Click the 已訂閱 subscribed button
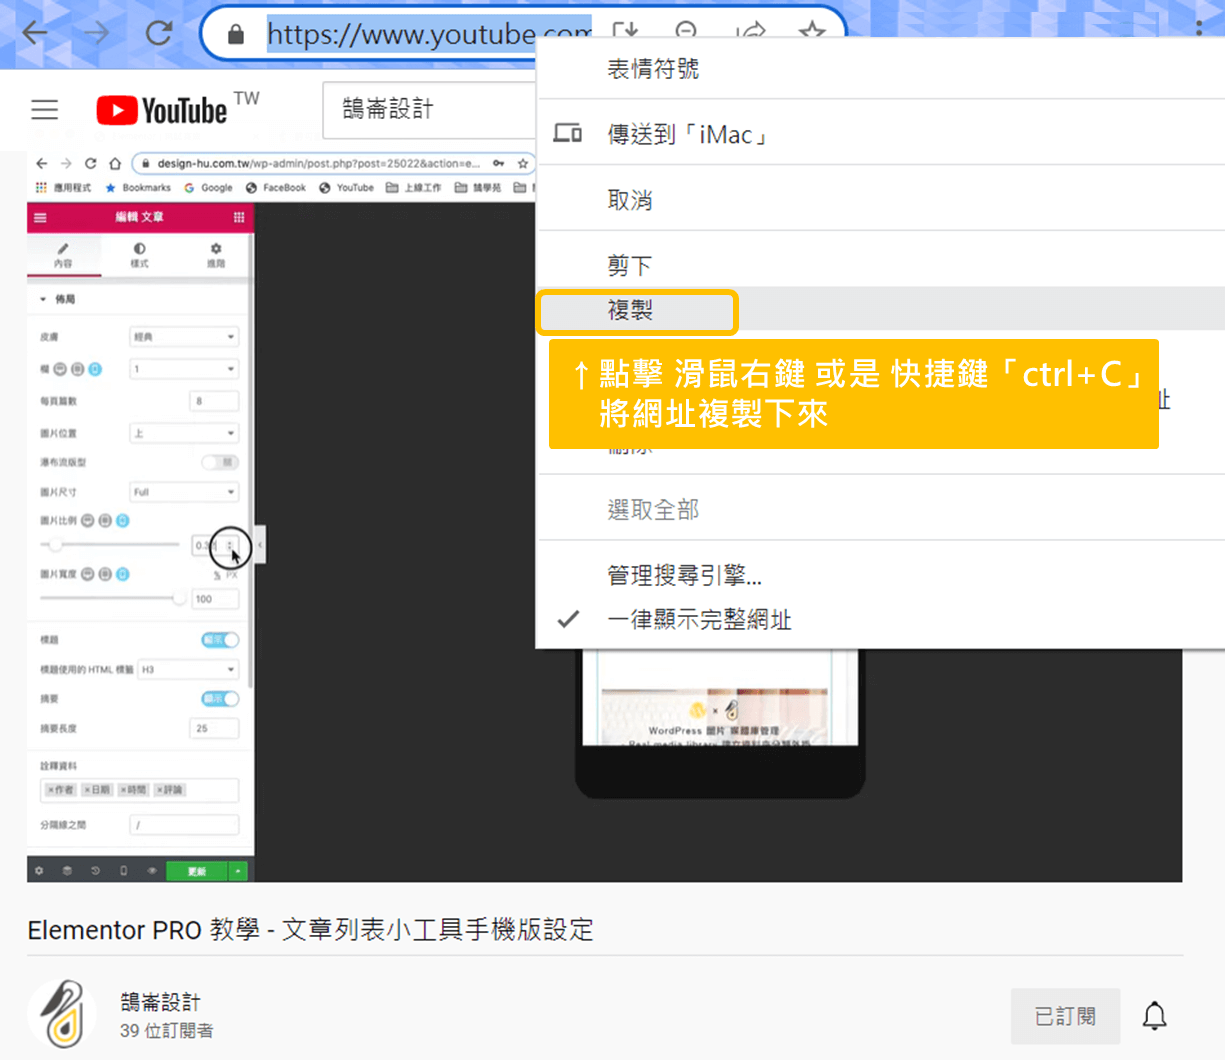Viewport: 1225px width, 1060px height. [x=1065, y=1016]
